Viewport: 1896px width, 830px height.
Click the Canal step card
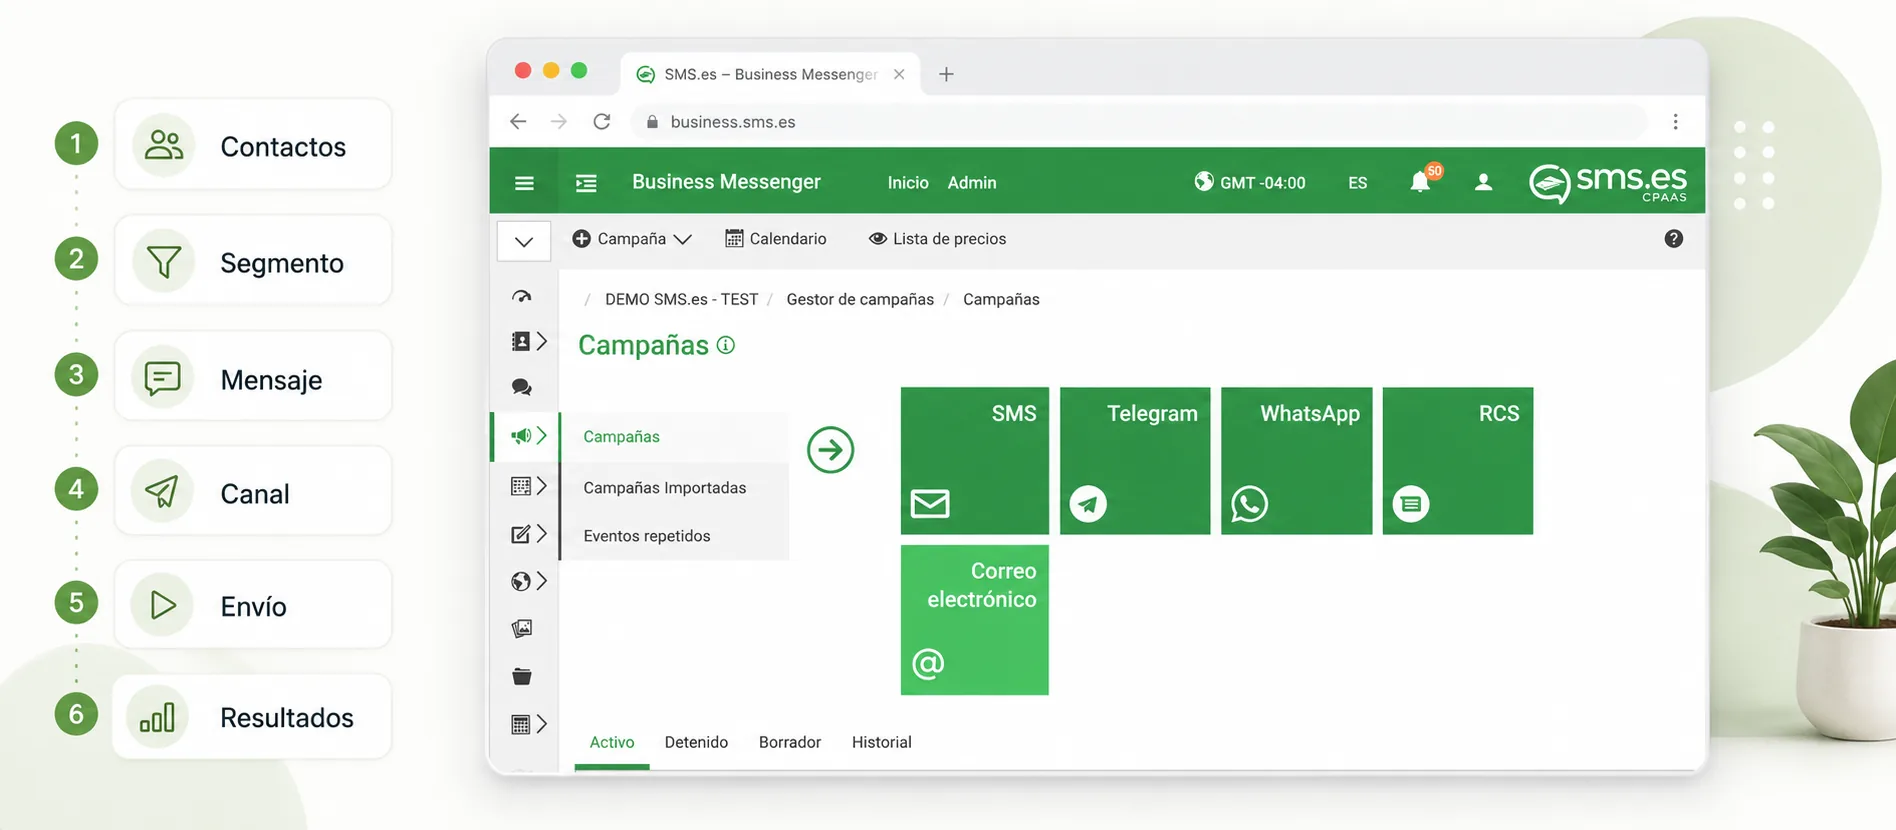coord(253,491)
